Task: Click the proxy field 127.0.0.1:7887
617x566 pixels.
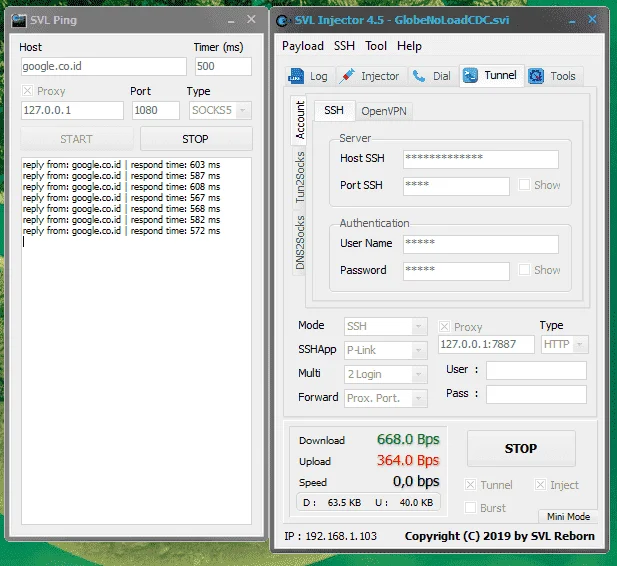Action: 486,344
